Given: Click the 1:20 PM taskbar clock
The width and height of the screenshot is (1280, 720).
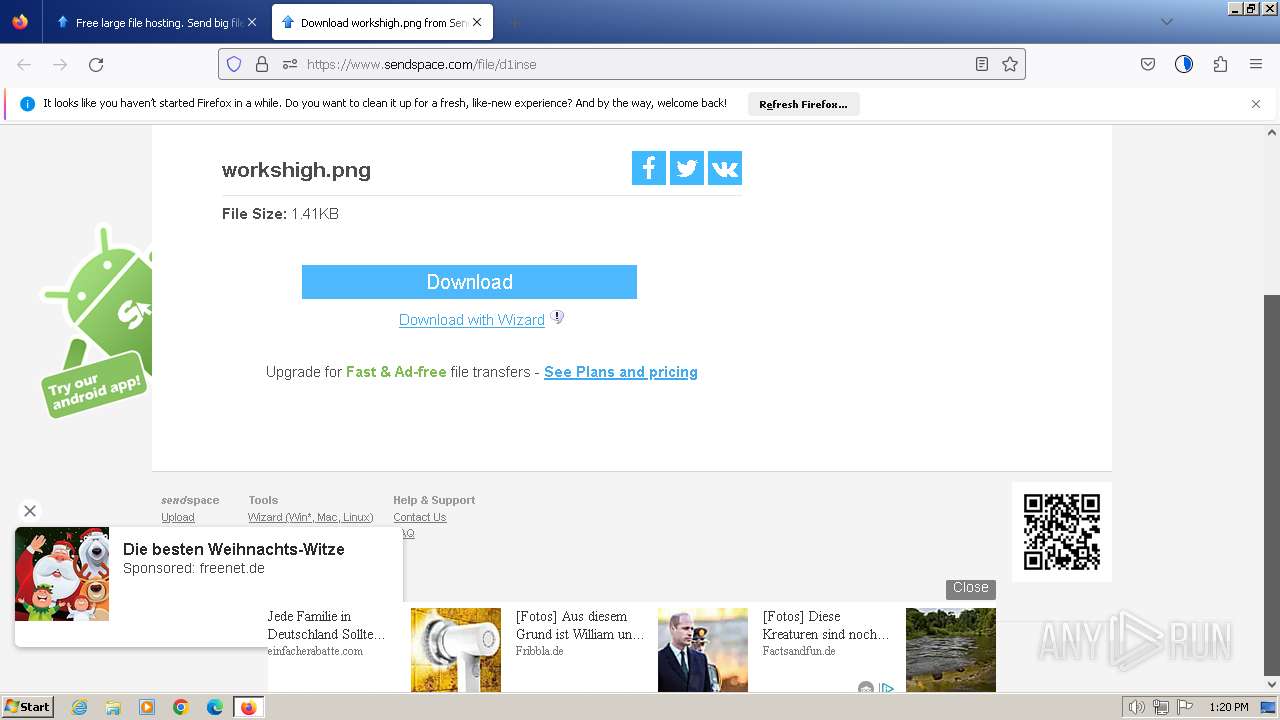Looking at the screenshot, I should (1229, 707).
